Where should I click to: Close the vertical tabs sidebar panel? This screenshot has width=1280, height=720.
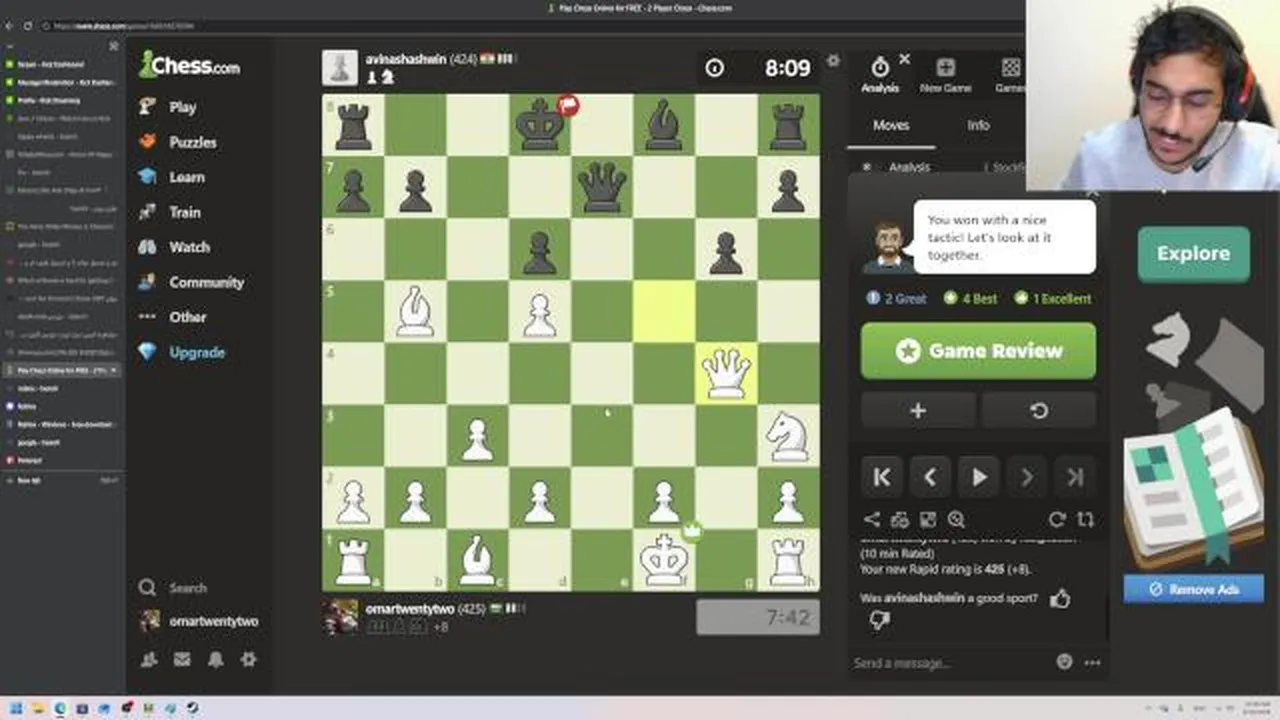coord(113,46)
